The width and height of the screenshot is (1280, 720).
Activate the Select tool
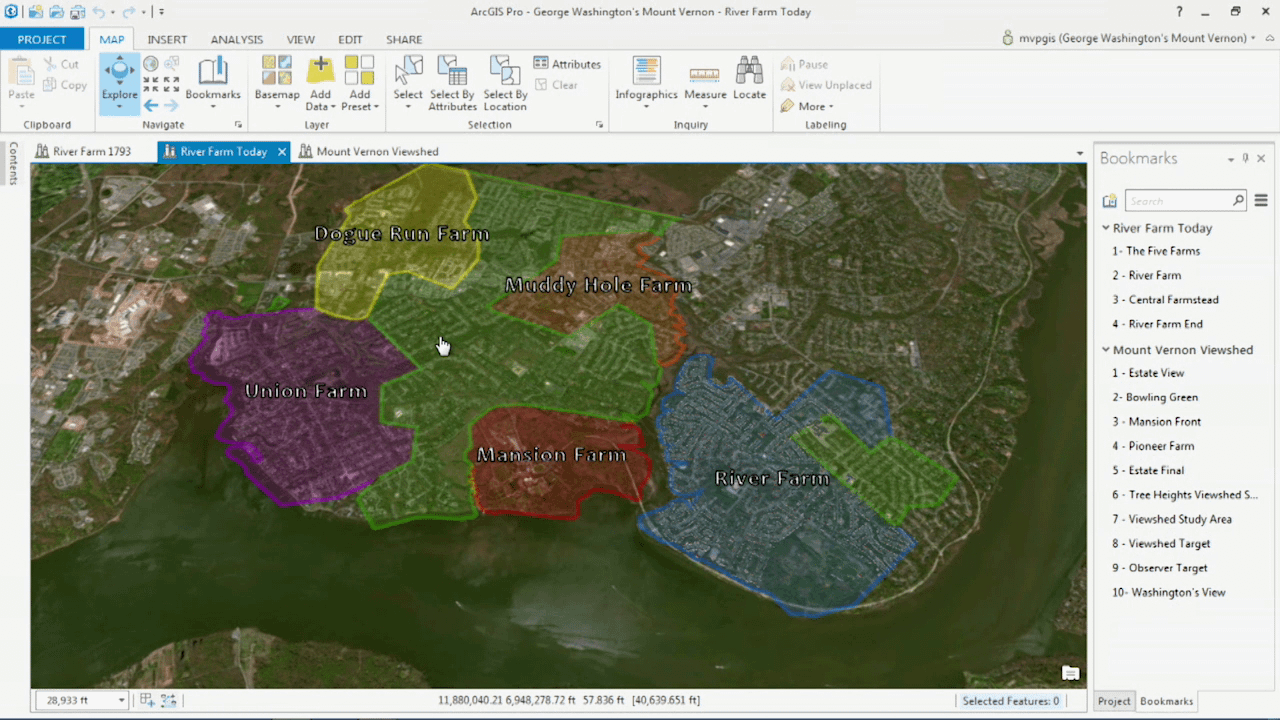408,82
